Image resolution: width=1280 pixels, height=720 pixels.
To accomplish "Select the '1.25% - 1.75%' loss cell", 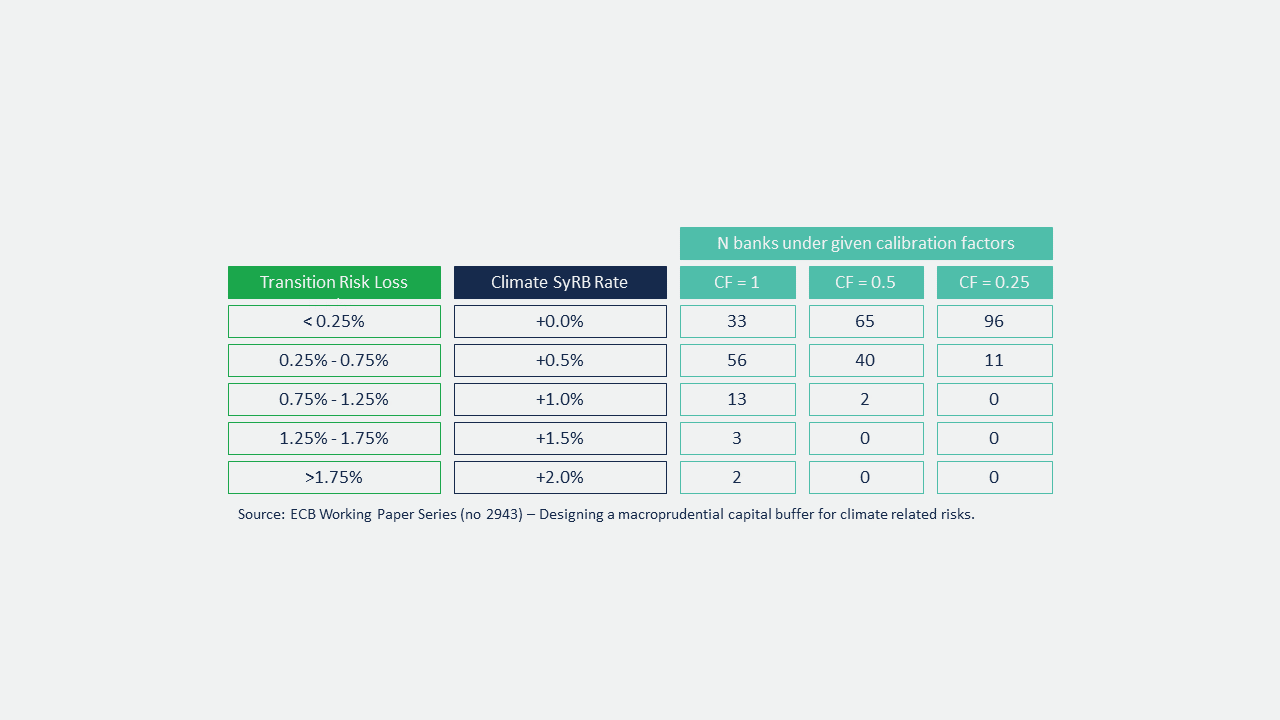I will [334, 438].
